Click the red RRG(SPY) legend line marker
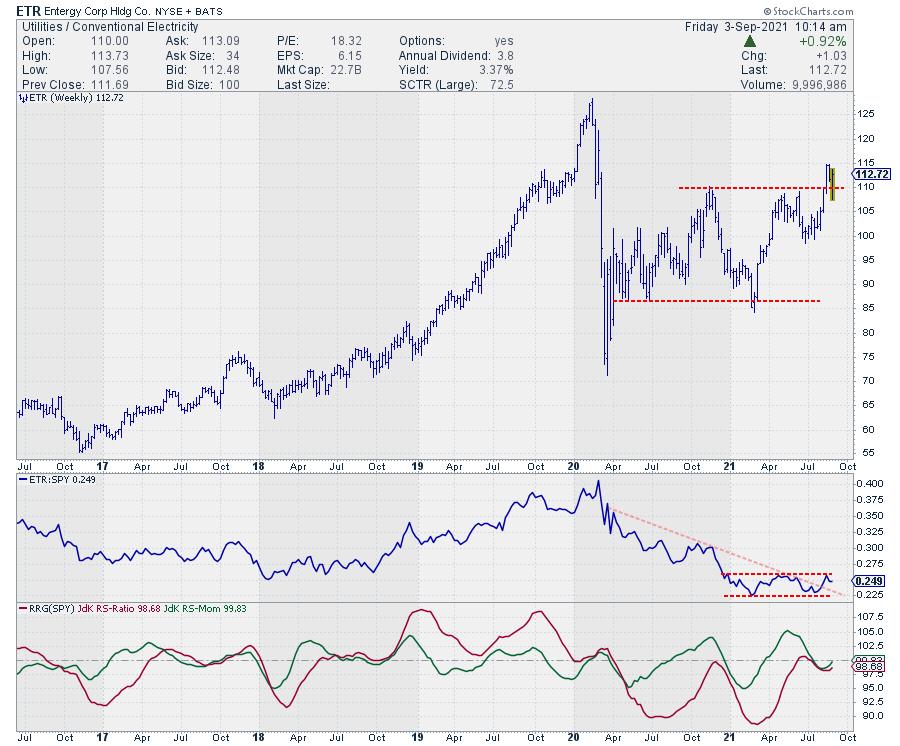The height and width of the screenshot is (746, 900). 23,607
